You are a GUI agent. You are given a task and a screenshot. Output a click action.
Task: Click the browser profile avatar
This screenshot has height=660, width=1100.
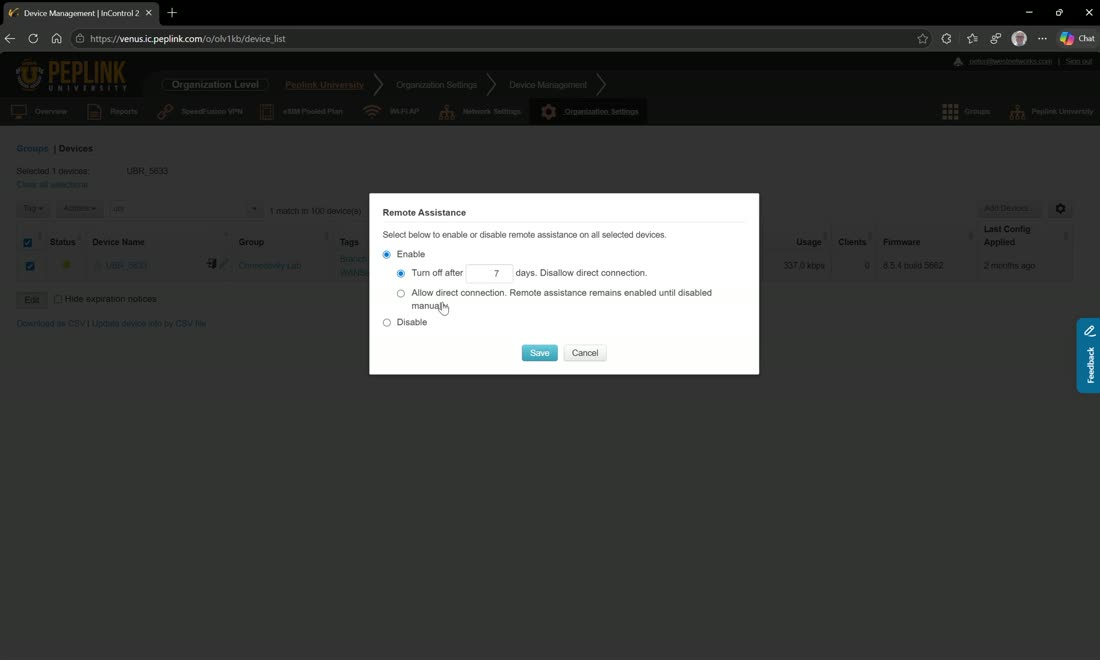coord(1019,39)
